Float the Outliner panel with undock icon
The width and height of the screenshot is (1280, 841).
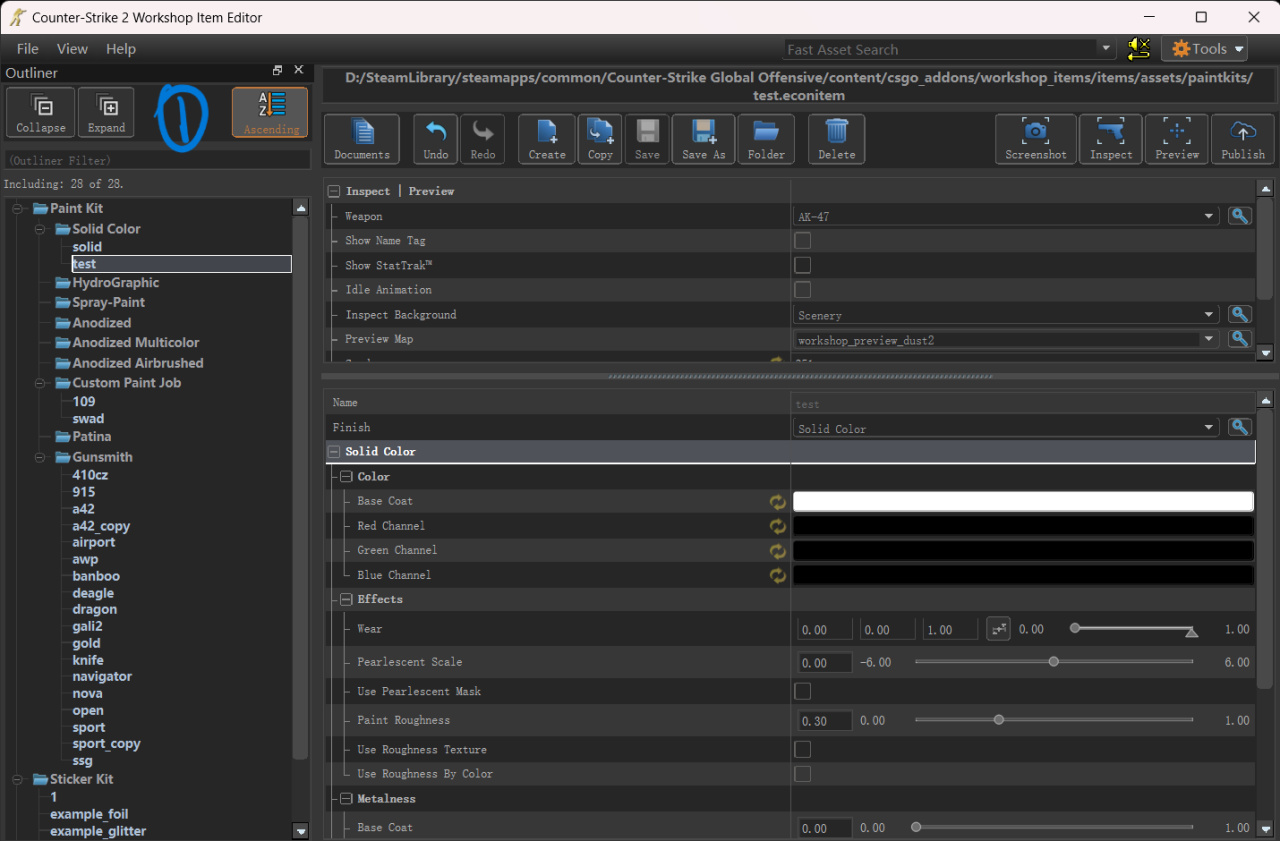coord(277,71)
